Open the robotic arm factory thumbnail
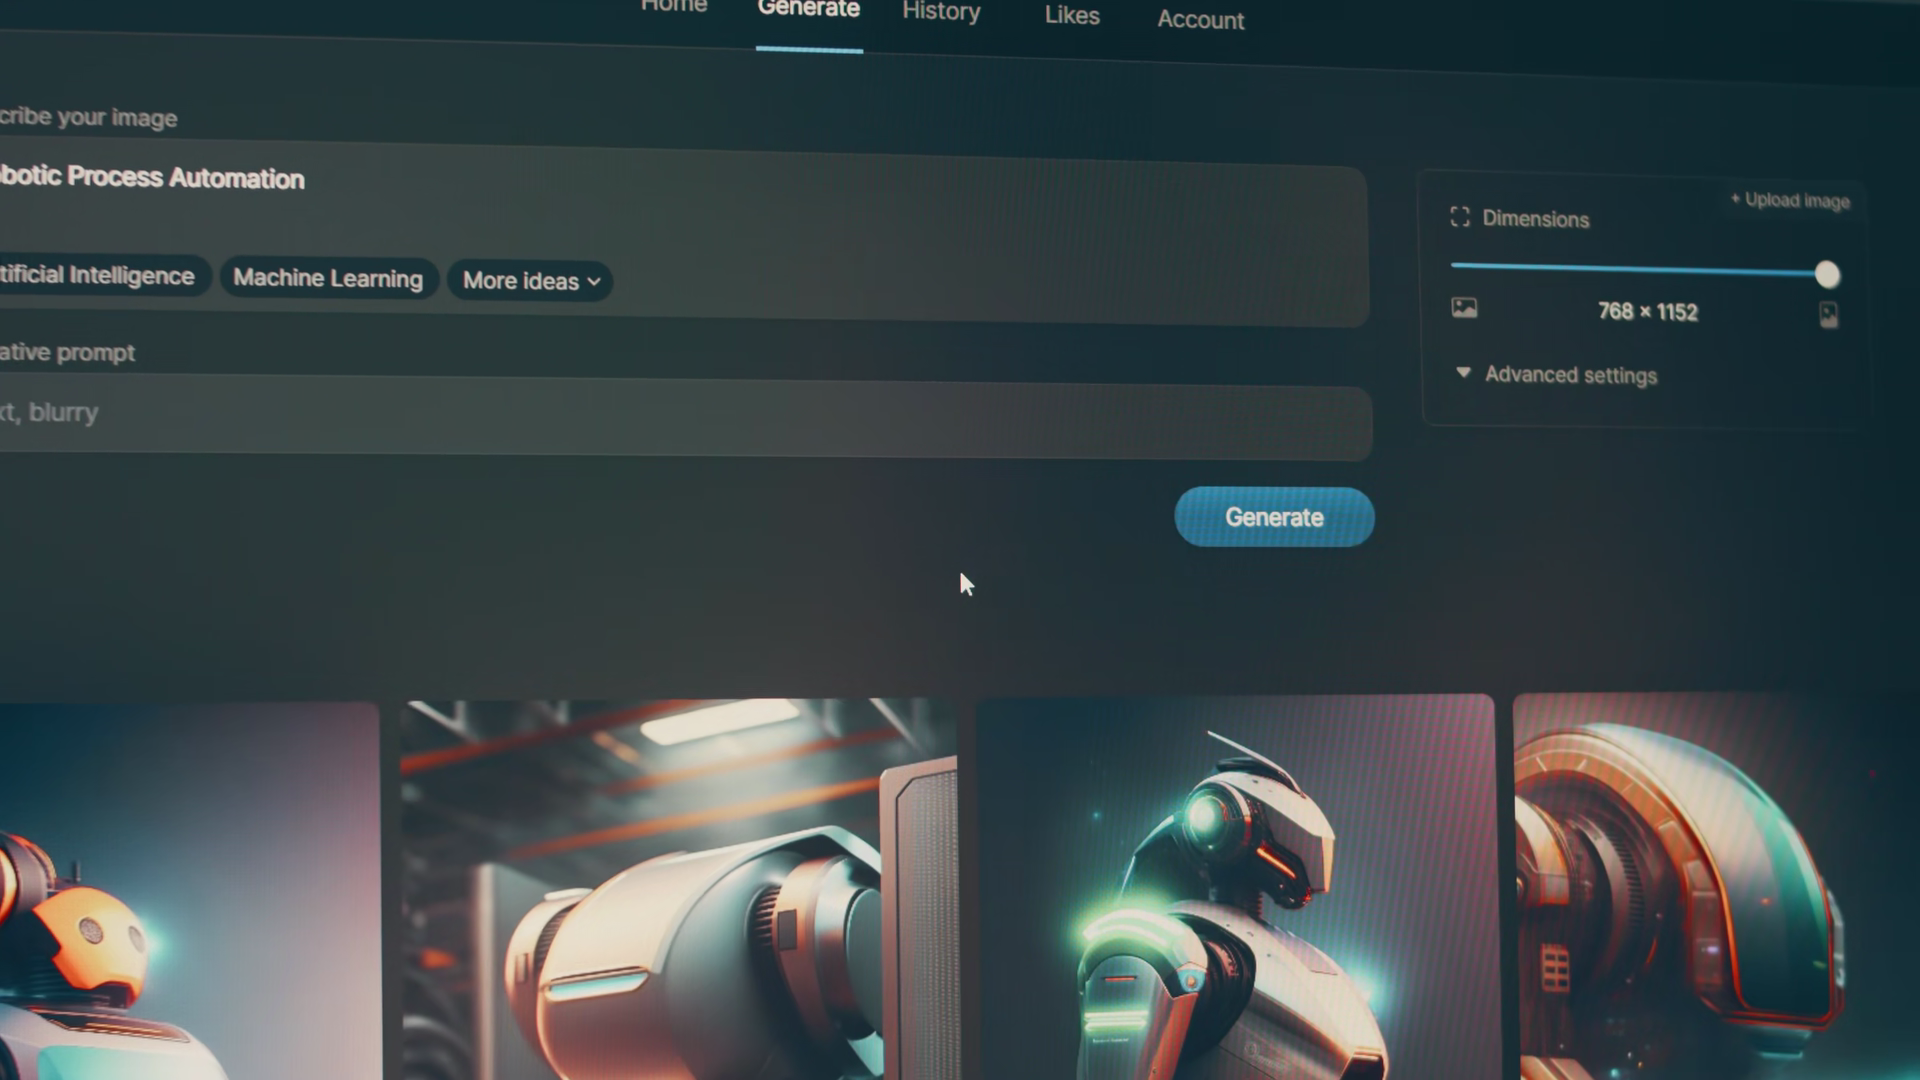The image size is (1920, 1080). tap(678, 890)
